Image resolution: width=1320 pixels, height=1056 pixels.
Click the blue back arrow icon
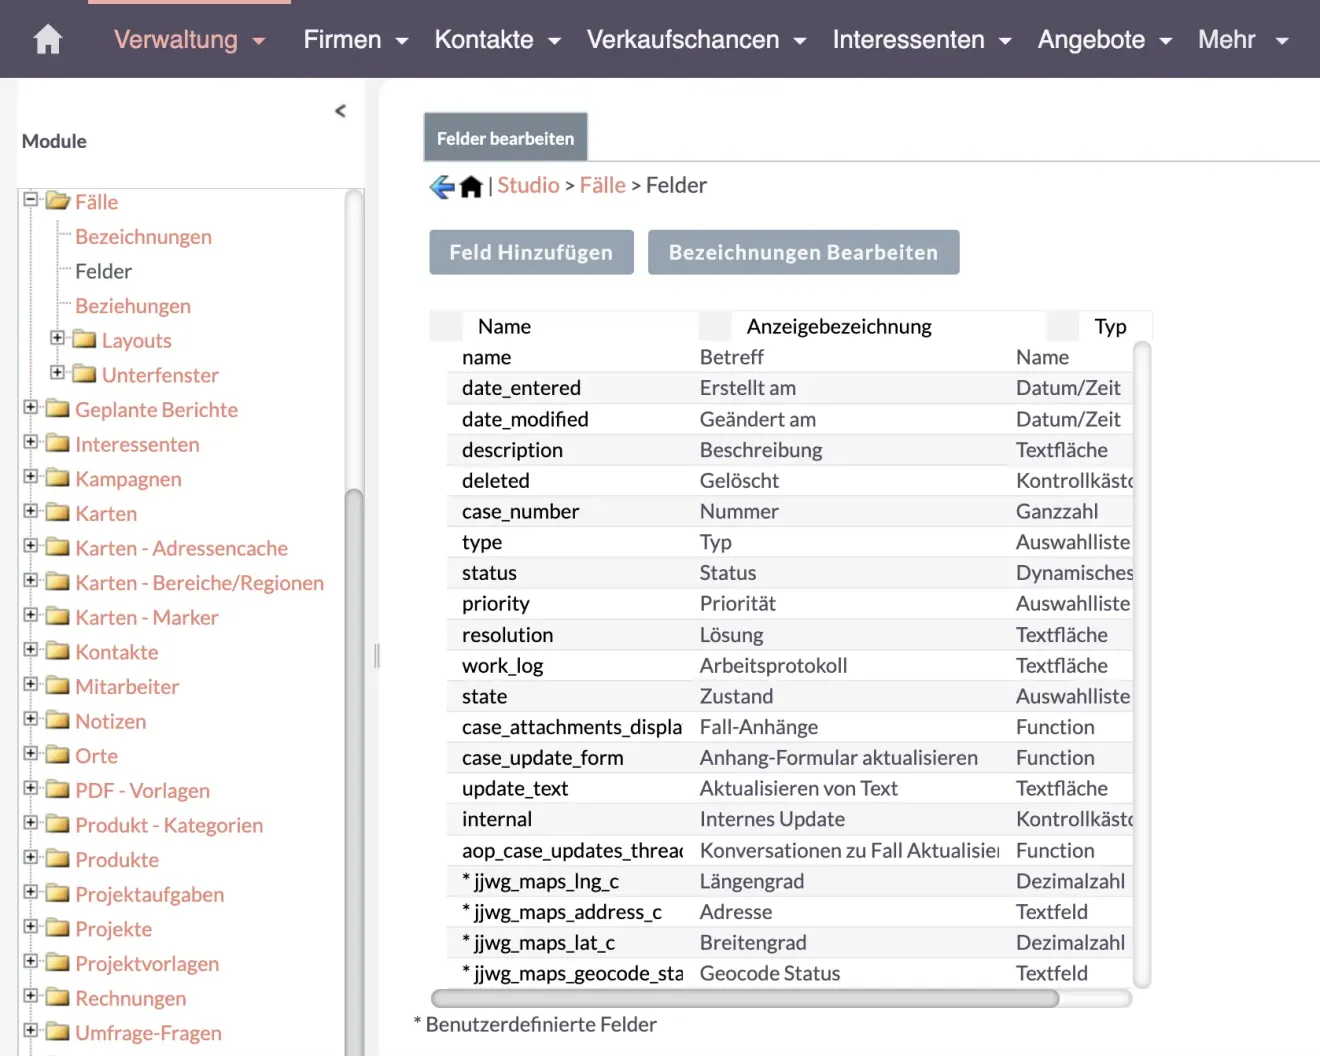[441, 187]
